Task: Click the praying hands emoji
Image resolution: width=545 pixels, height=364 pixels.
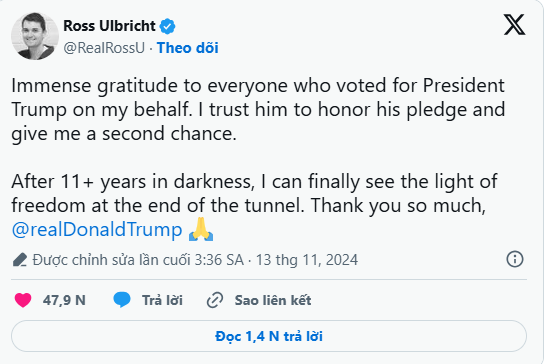Action: click(201, 229)
